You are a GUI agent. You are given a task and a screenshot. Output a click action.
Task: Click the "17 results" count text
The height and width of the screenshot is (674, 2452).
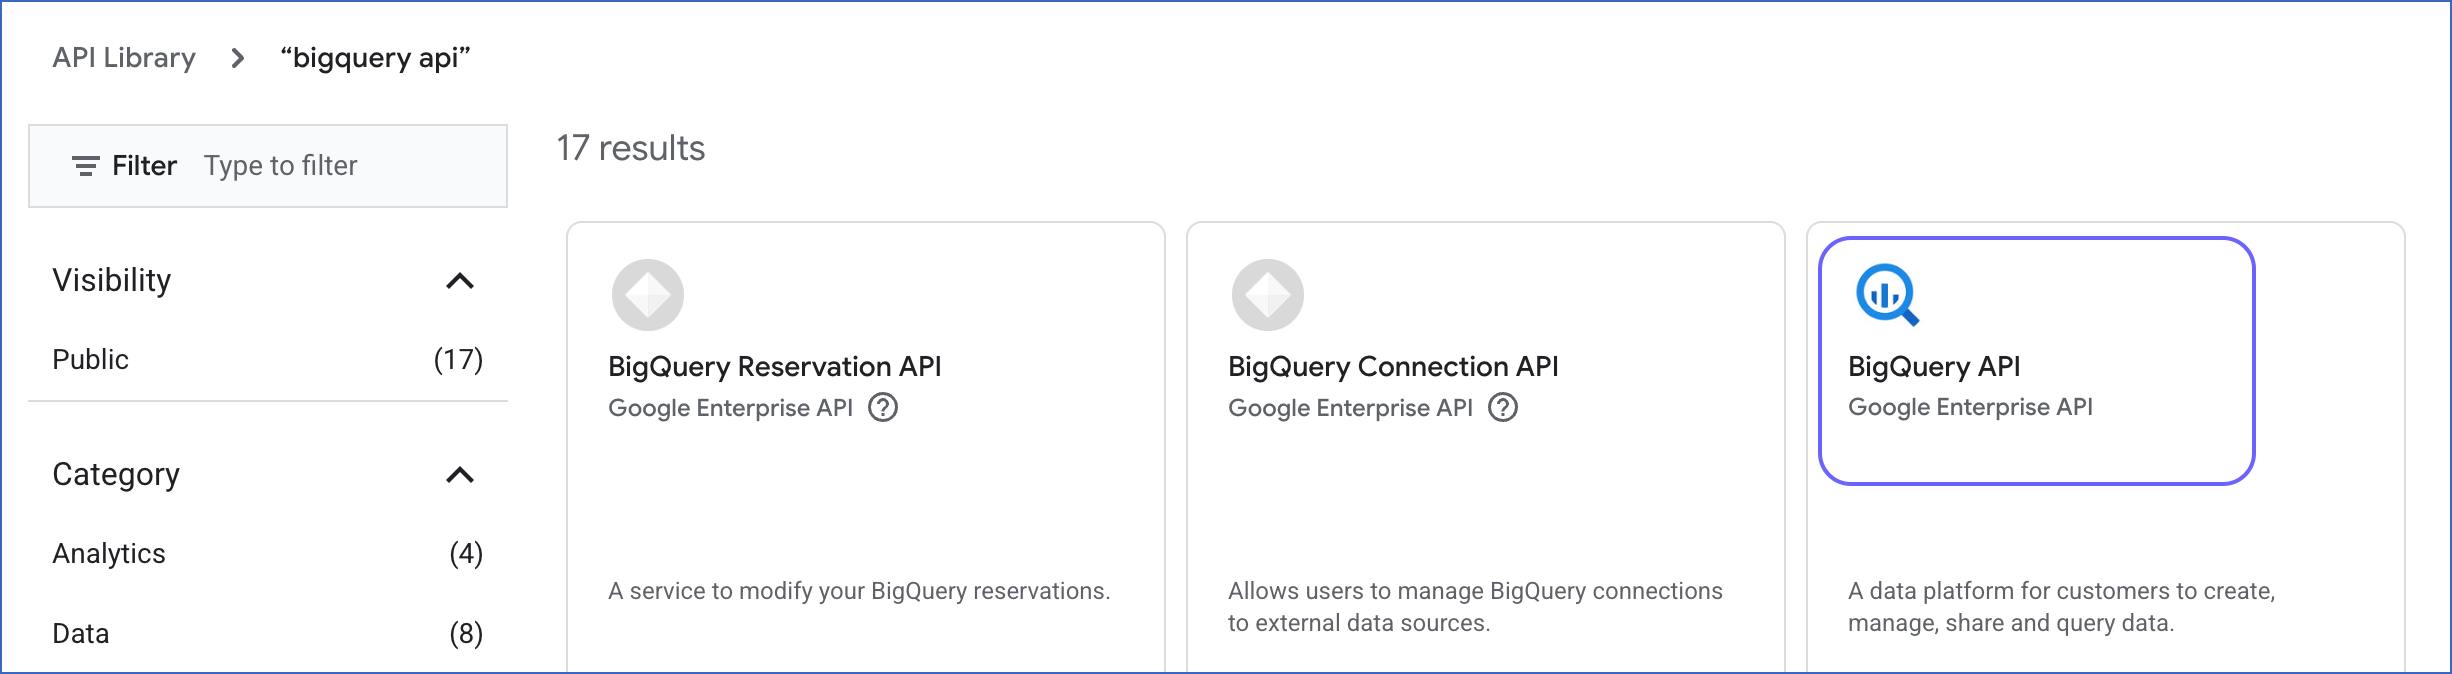click(631, 148)
